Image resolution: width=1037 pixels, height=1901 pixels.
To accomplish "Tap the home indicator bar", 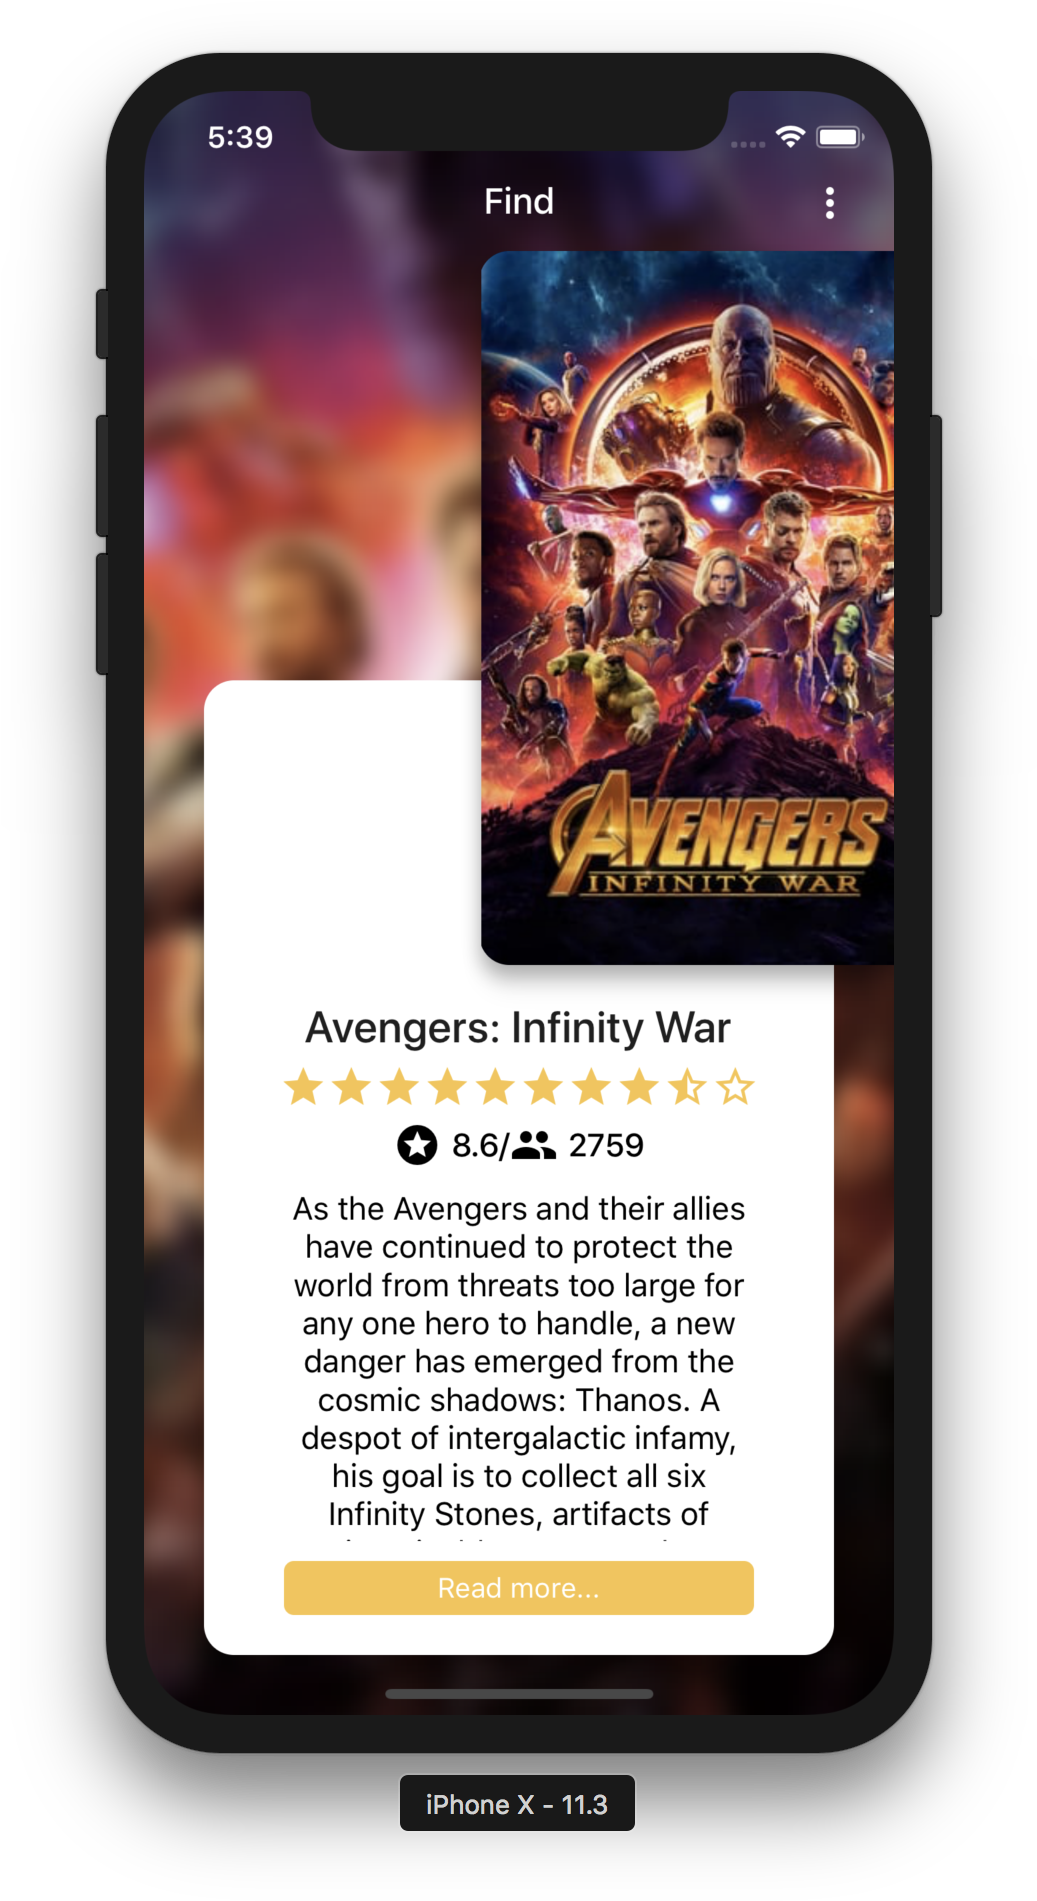I will [x=518, y=1694].
